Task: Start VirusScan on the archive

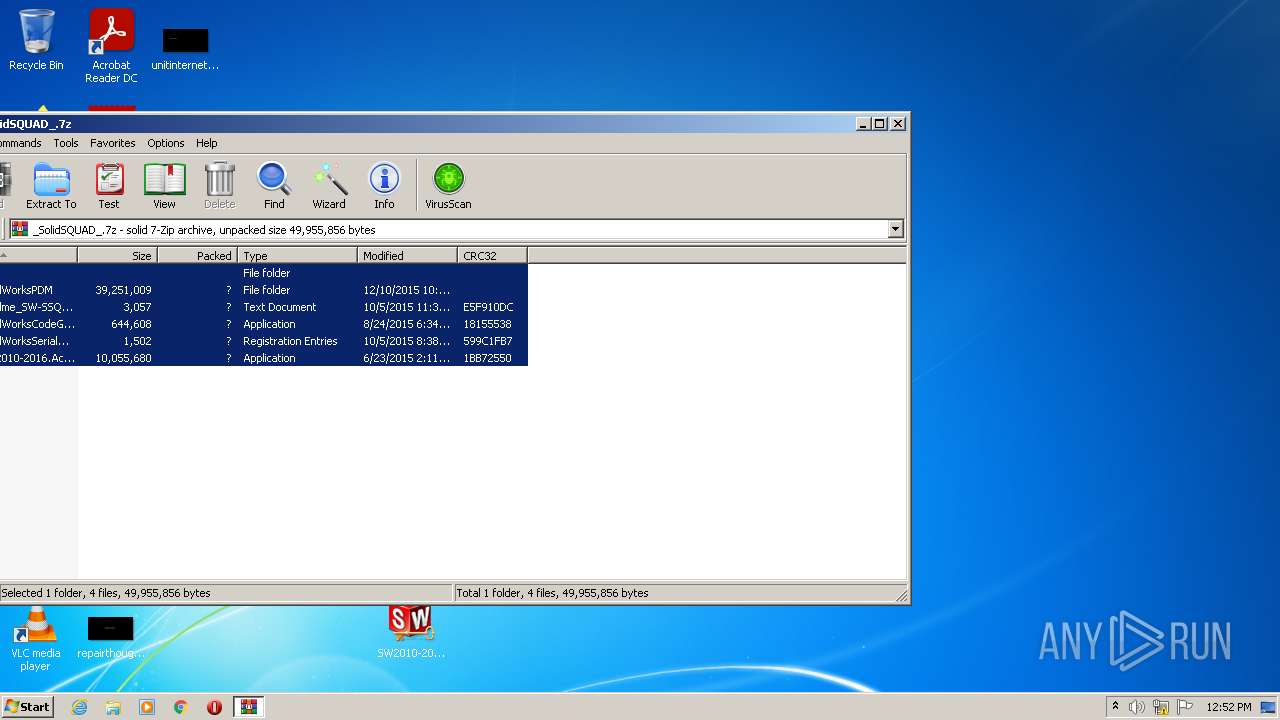Action: (448, 186)
